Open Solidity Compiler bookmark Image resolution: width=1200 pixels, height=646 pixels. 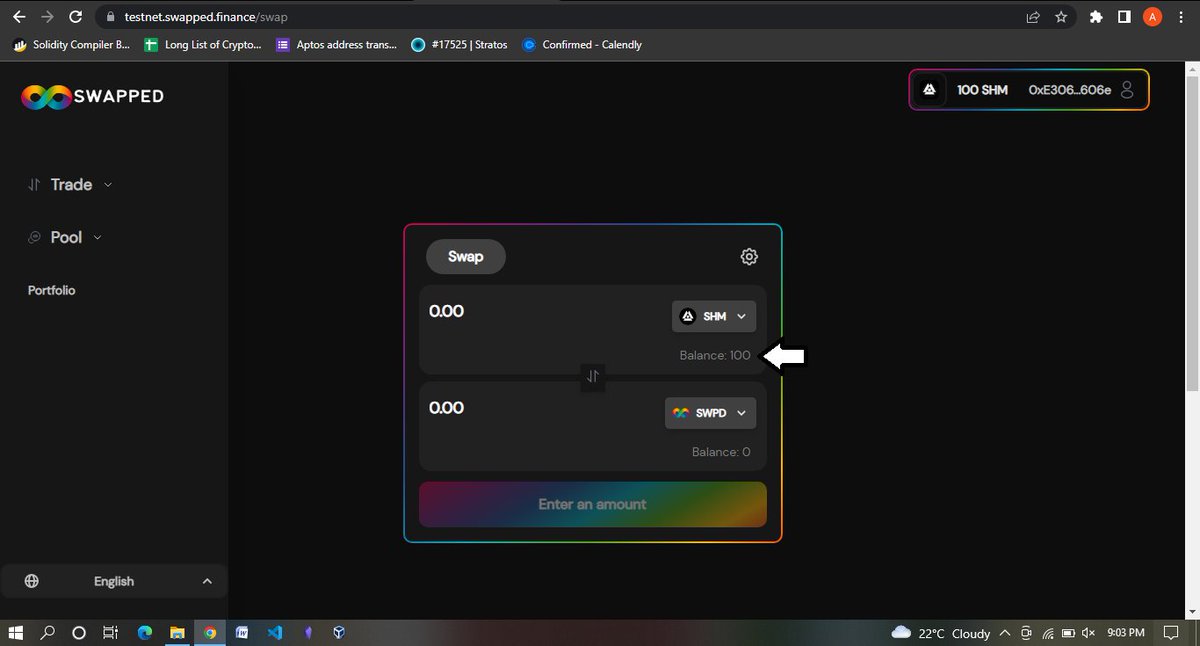pos(70,44)
